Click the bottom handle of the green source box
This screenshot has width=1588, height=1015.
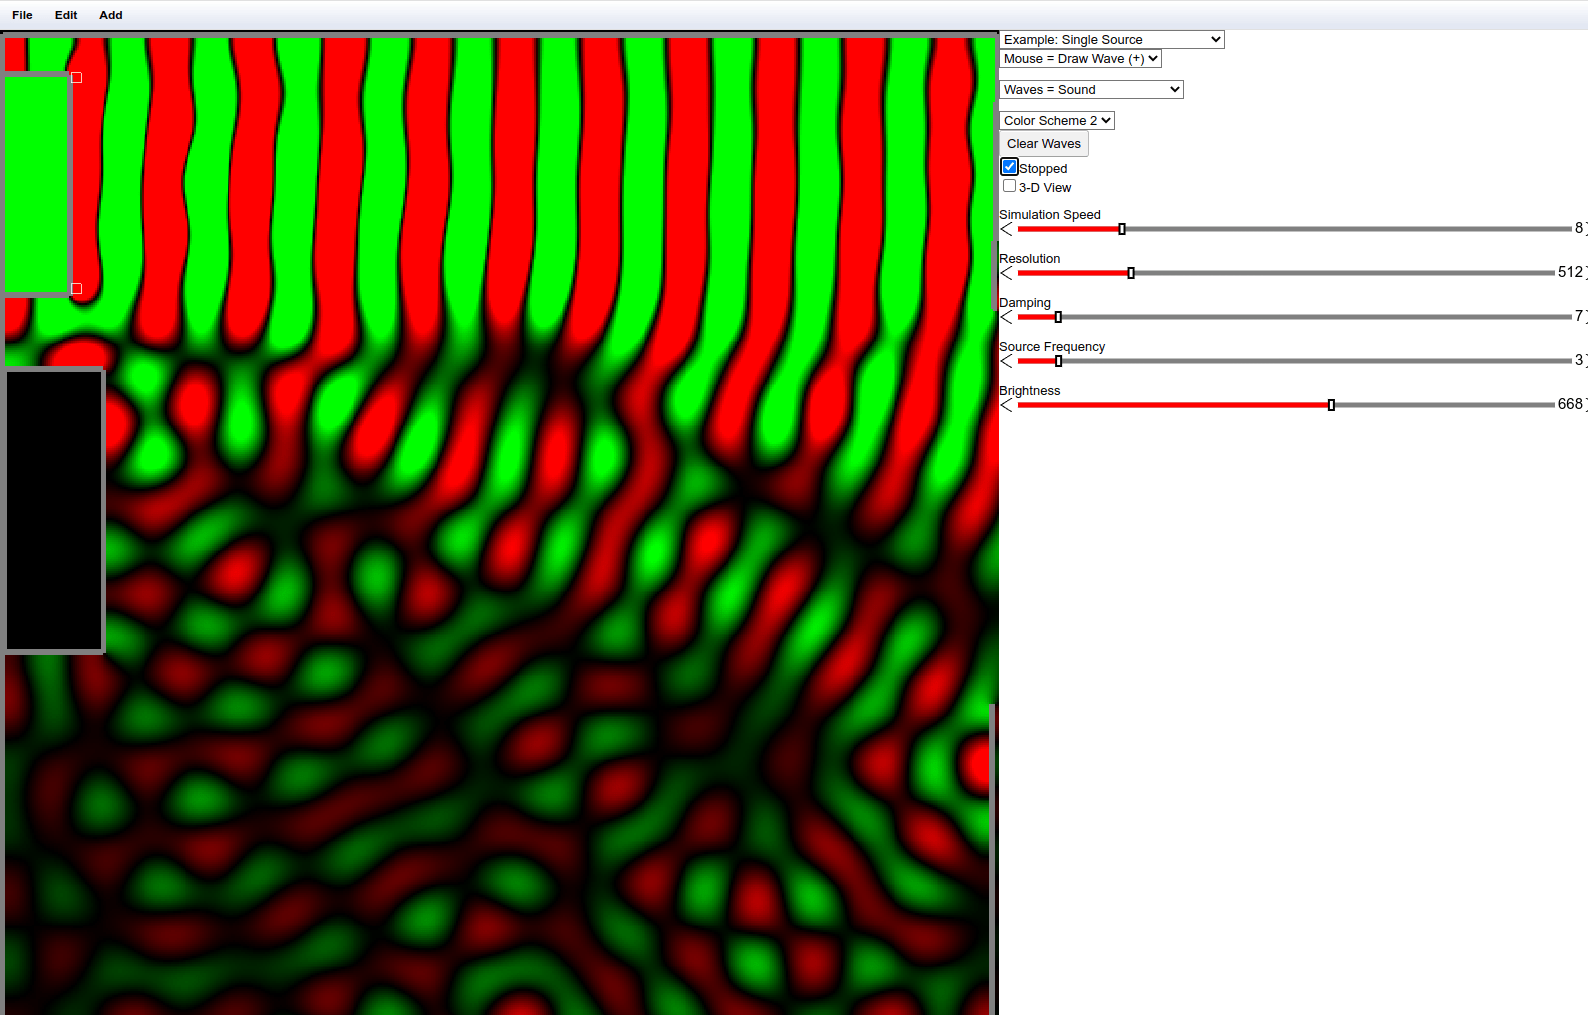pos(77,289)
